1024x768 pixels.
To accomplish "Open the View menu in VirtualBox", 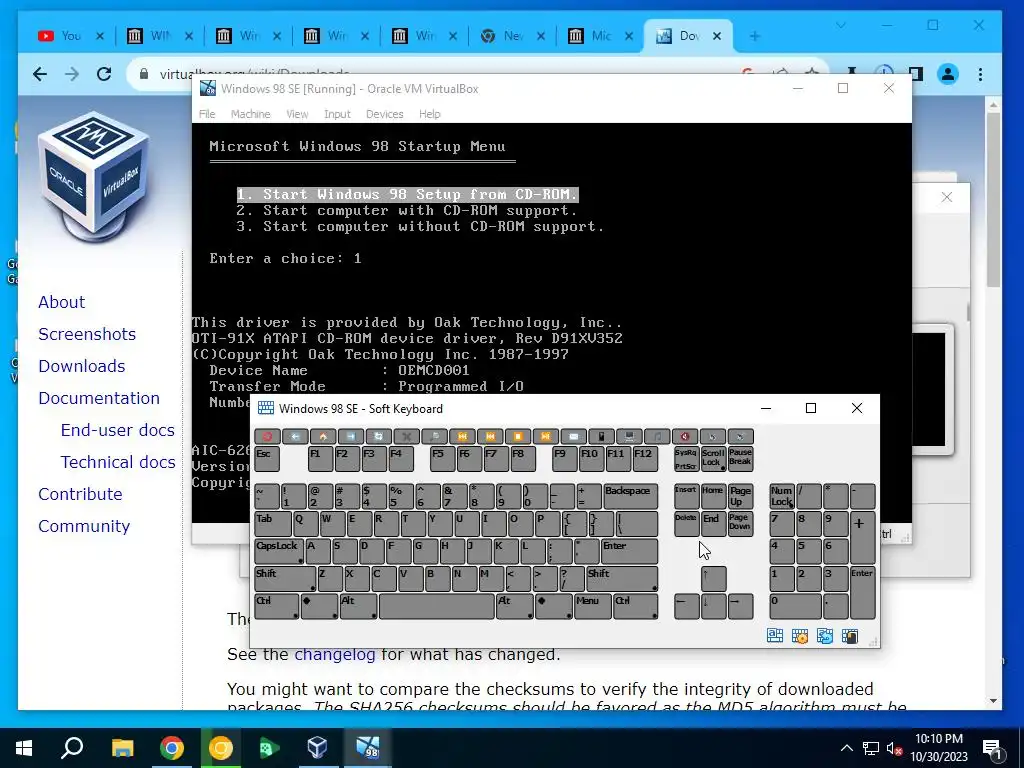I will click(297, 114).
